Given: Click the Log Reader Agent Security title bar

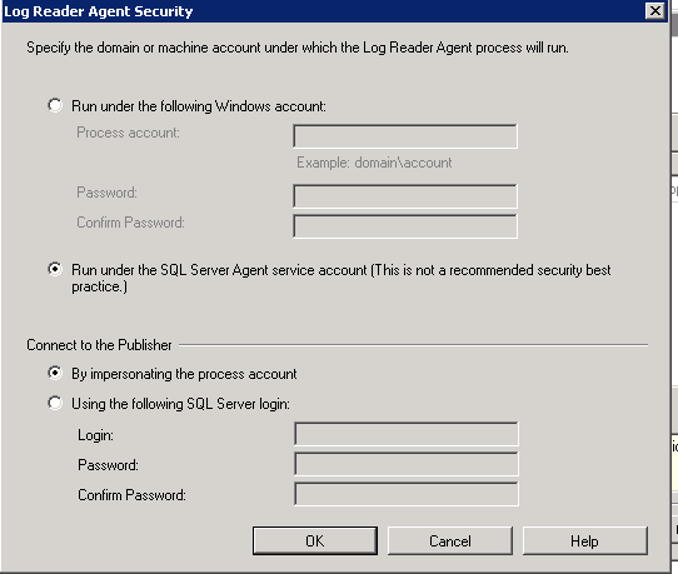Looking at the screenshot, I should click(324, 11).
